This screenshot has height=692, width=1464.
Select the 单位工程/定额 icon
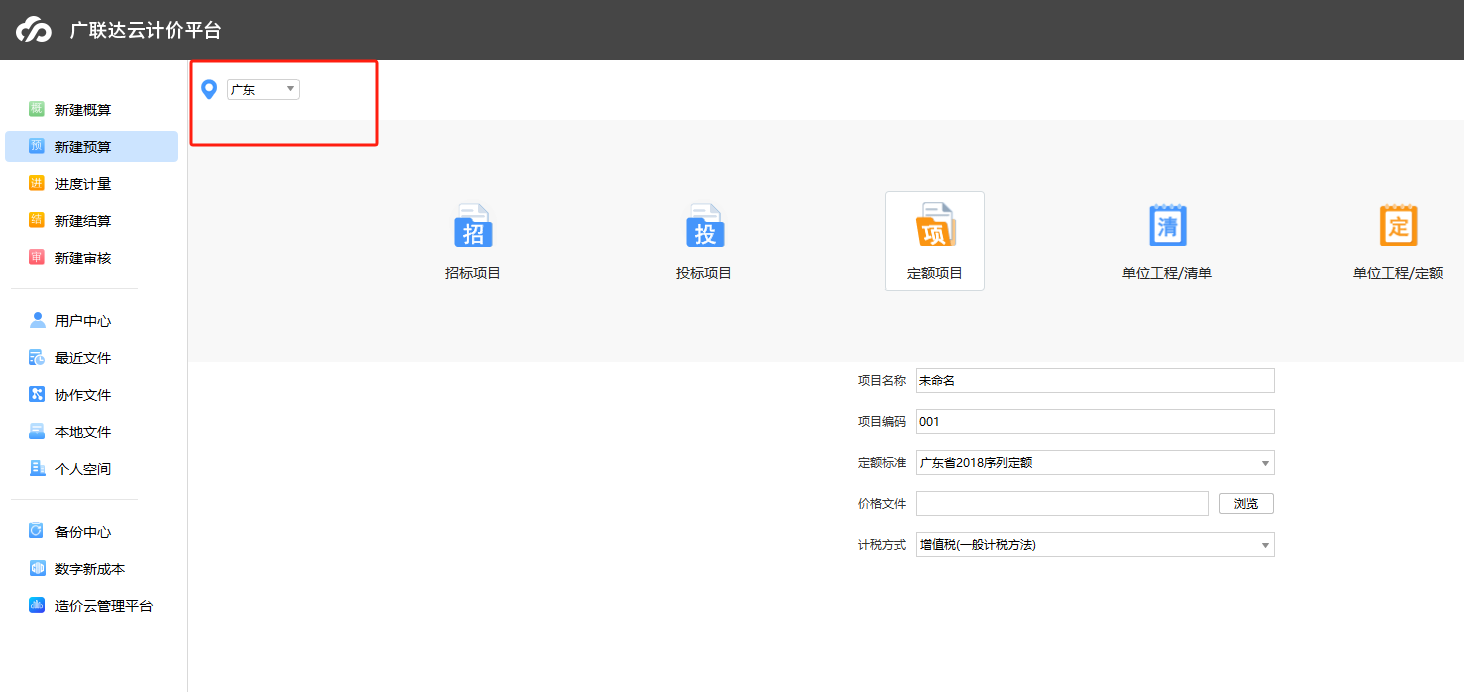[1398, 225]
